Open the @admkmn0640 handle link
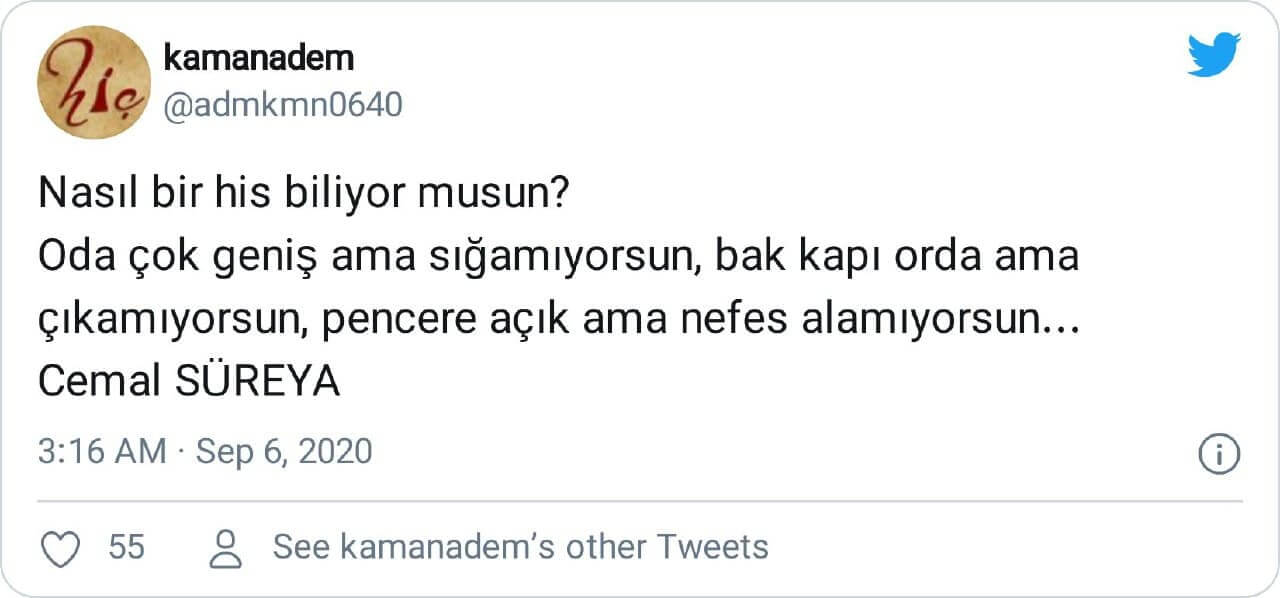This screenshot has width=1280, height=598. tap(282, 104)
